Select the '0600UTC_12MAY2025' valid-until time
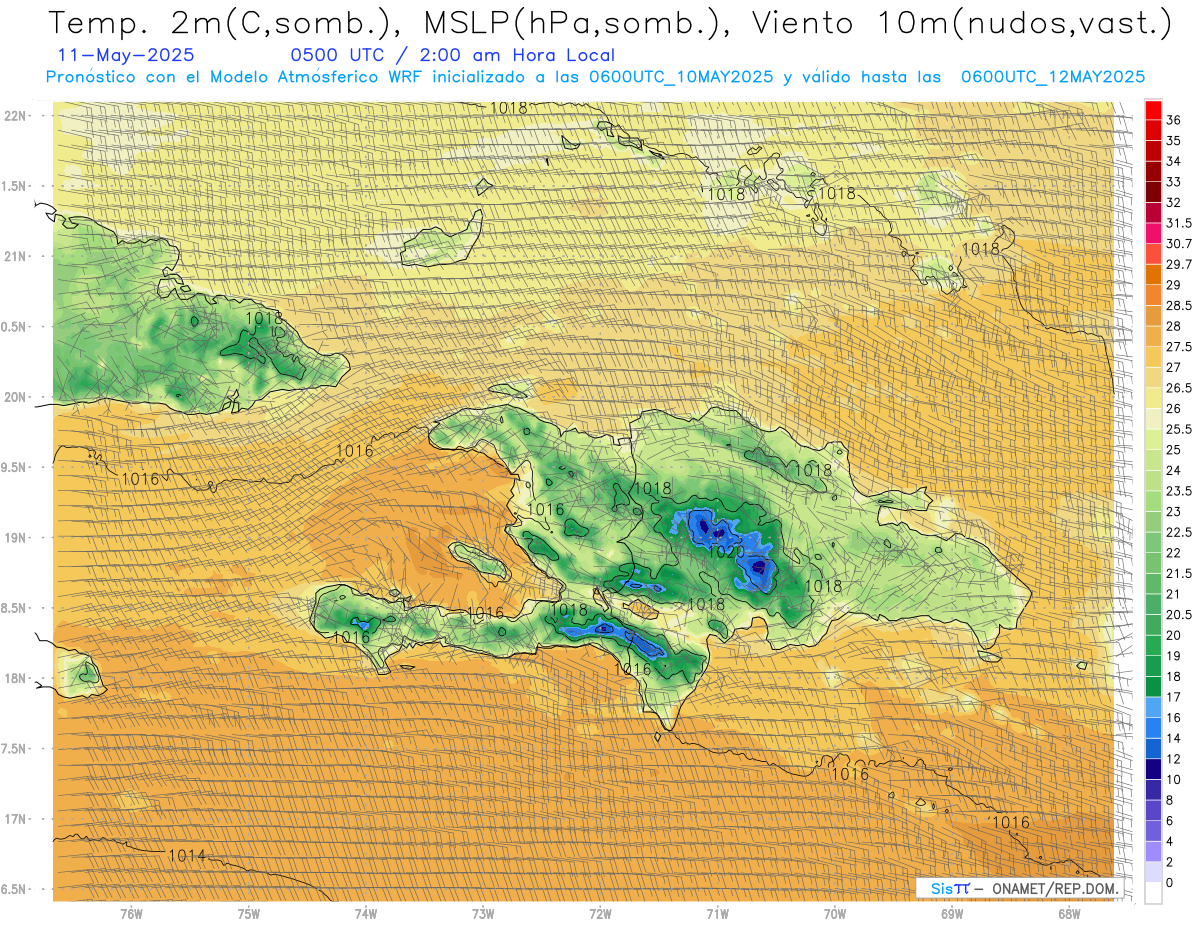The width and height of the screenshot is (1200, 927). click(x=1053, y=77)
